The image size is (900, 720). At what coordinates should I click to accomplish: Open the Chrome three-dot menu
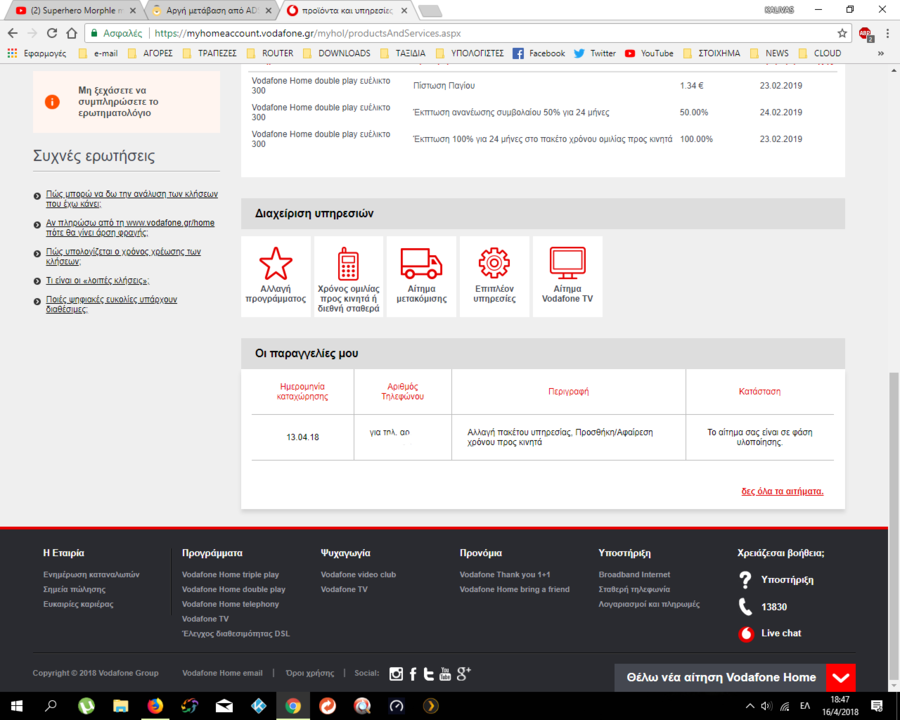pyautogui.click(x=887, y=33)
